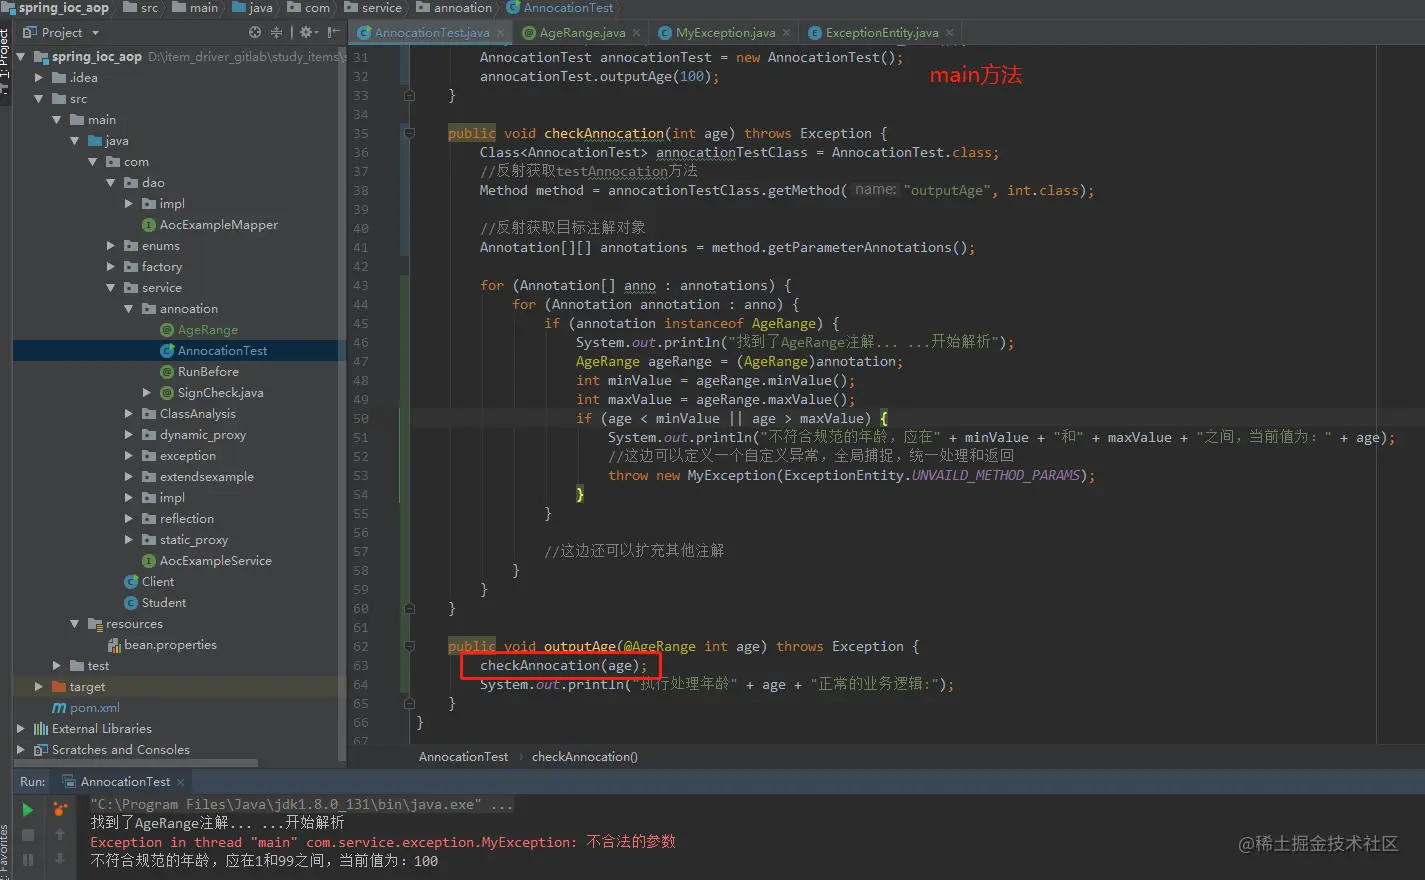Viewport: 1425px width, 880px height.
Task: Click checkAnnocation() in the bottom breadcrumb
Action: 585,757
